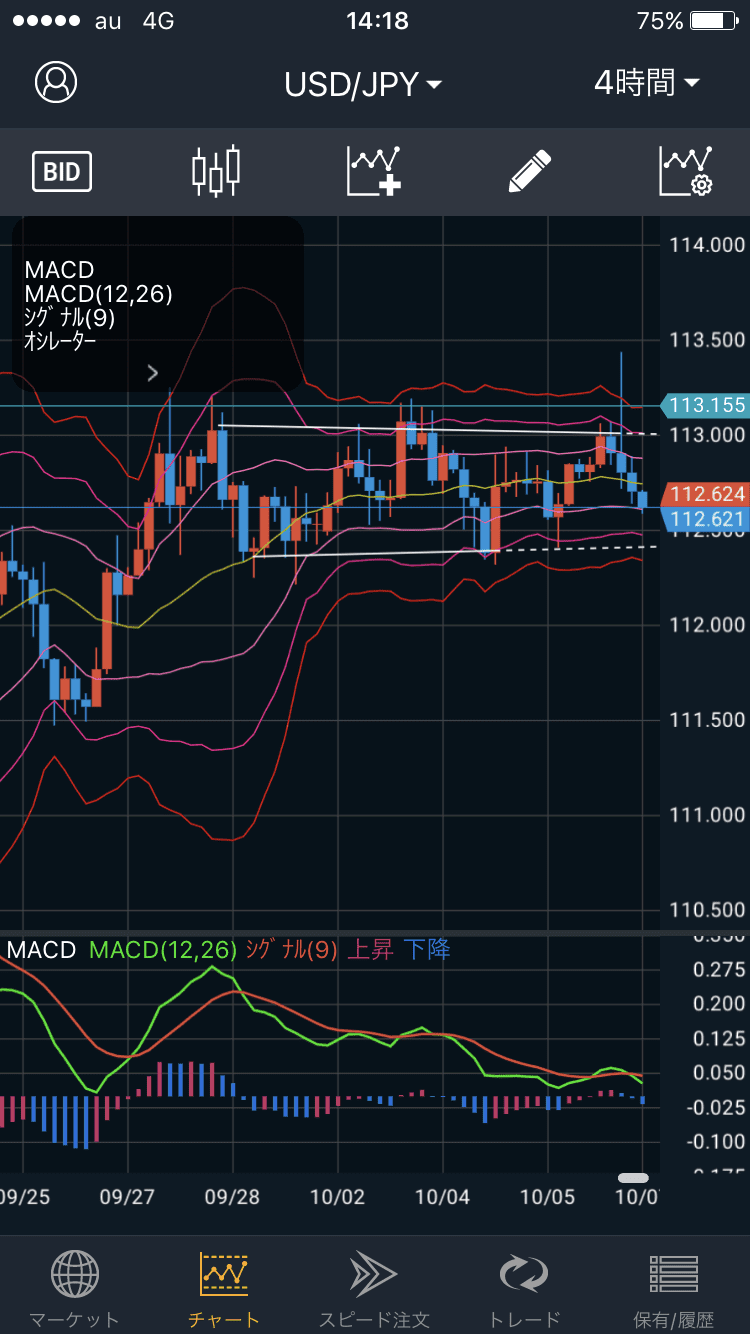
Task: Select the pencil drawing tool
Action: [x=530, y=171]
